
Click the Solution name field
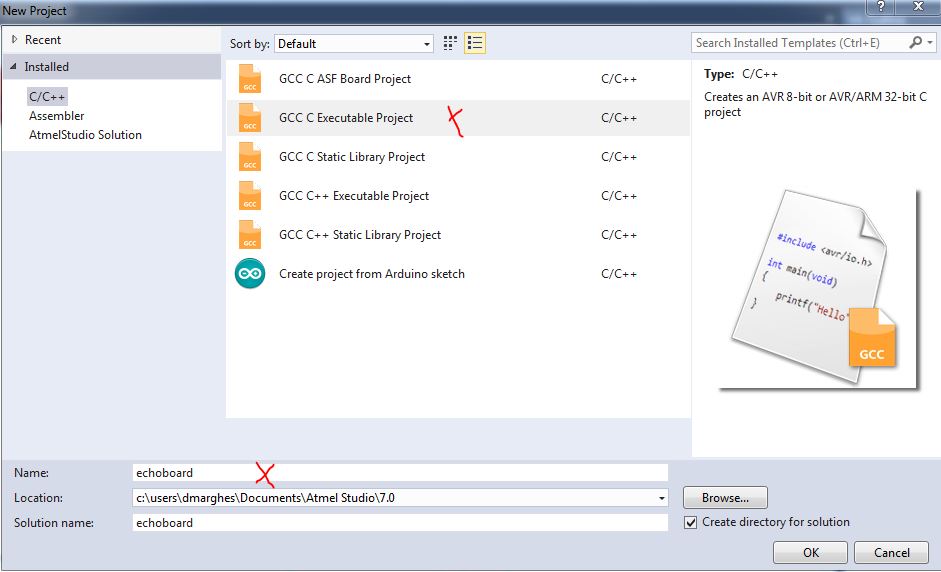pyautogui.click(x=400, y=523)
